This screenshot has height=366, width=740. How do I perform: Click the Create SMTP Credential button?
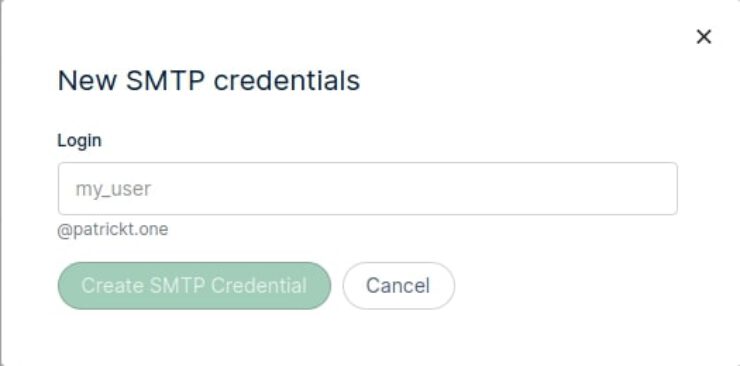(x=194, y=286)
